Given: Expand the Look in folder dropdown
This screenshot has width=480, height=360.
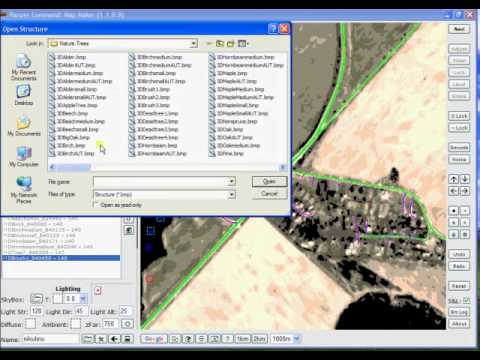Looking at the screenshot, I should (x=194, y=44).
